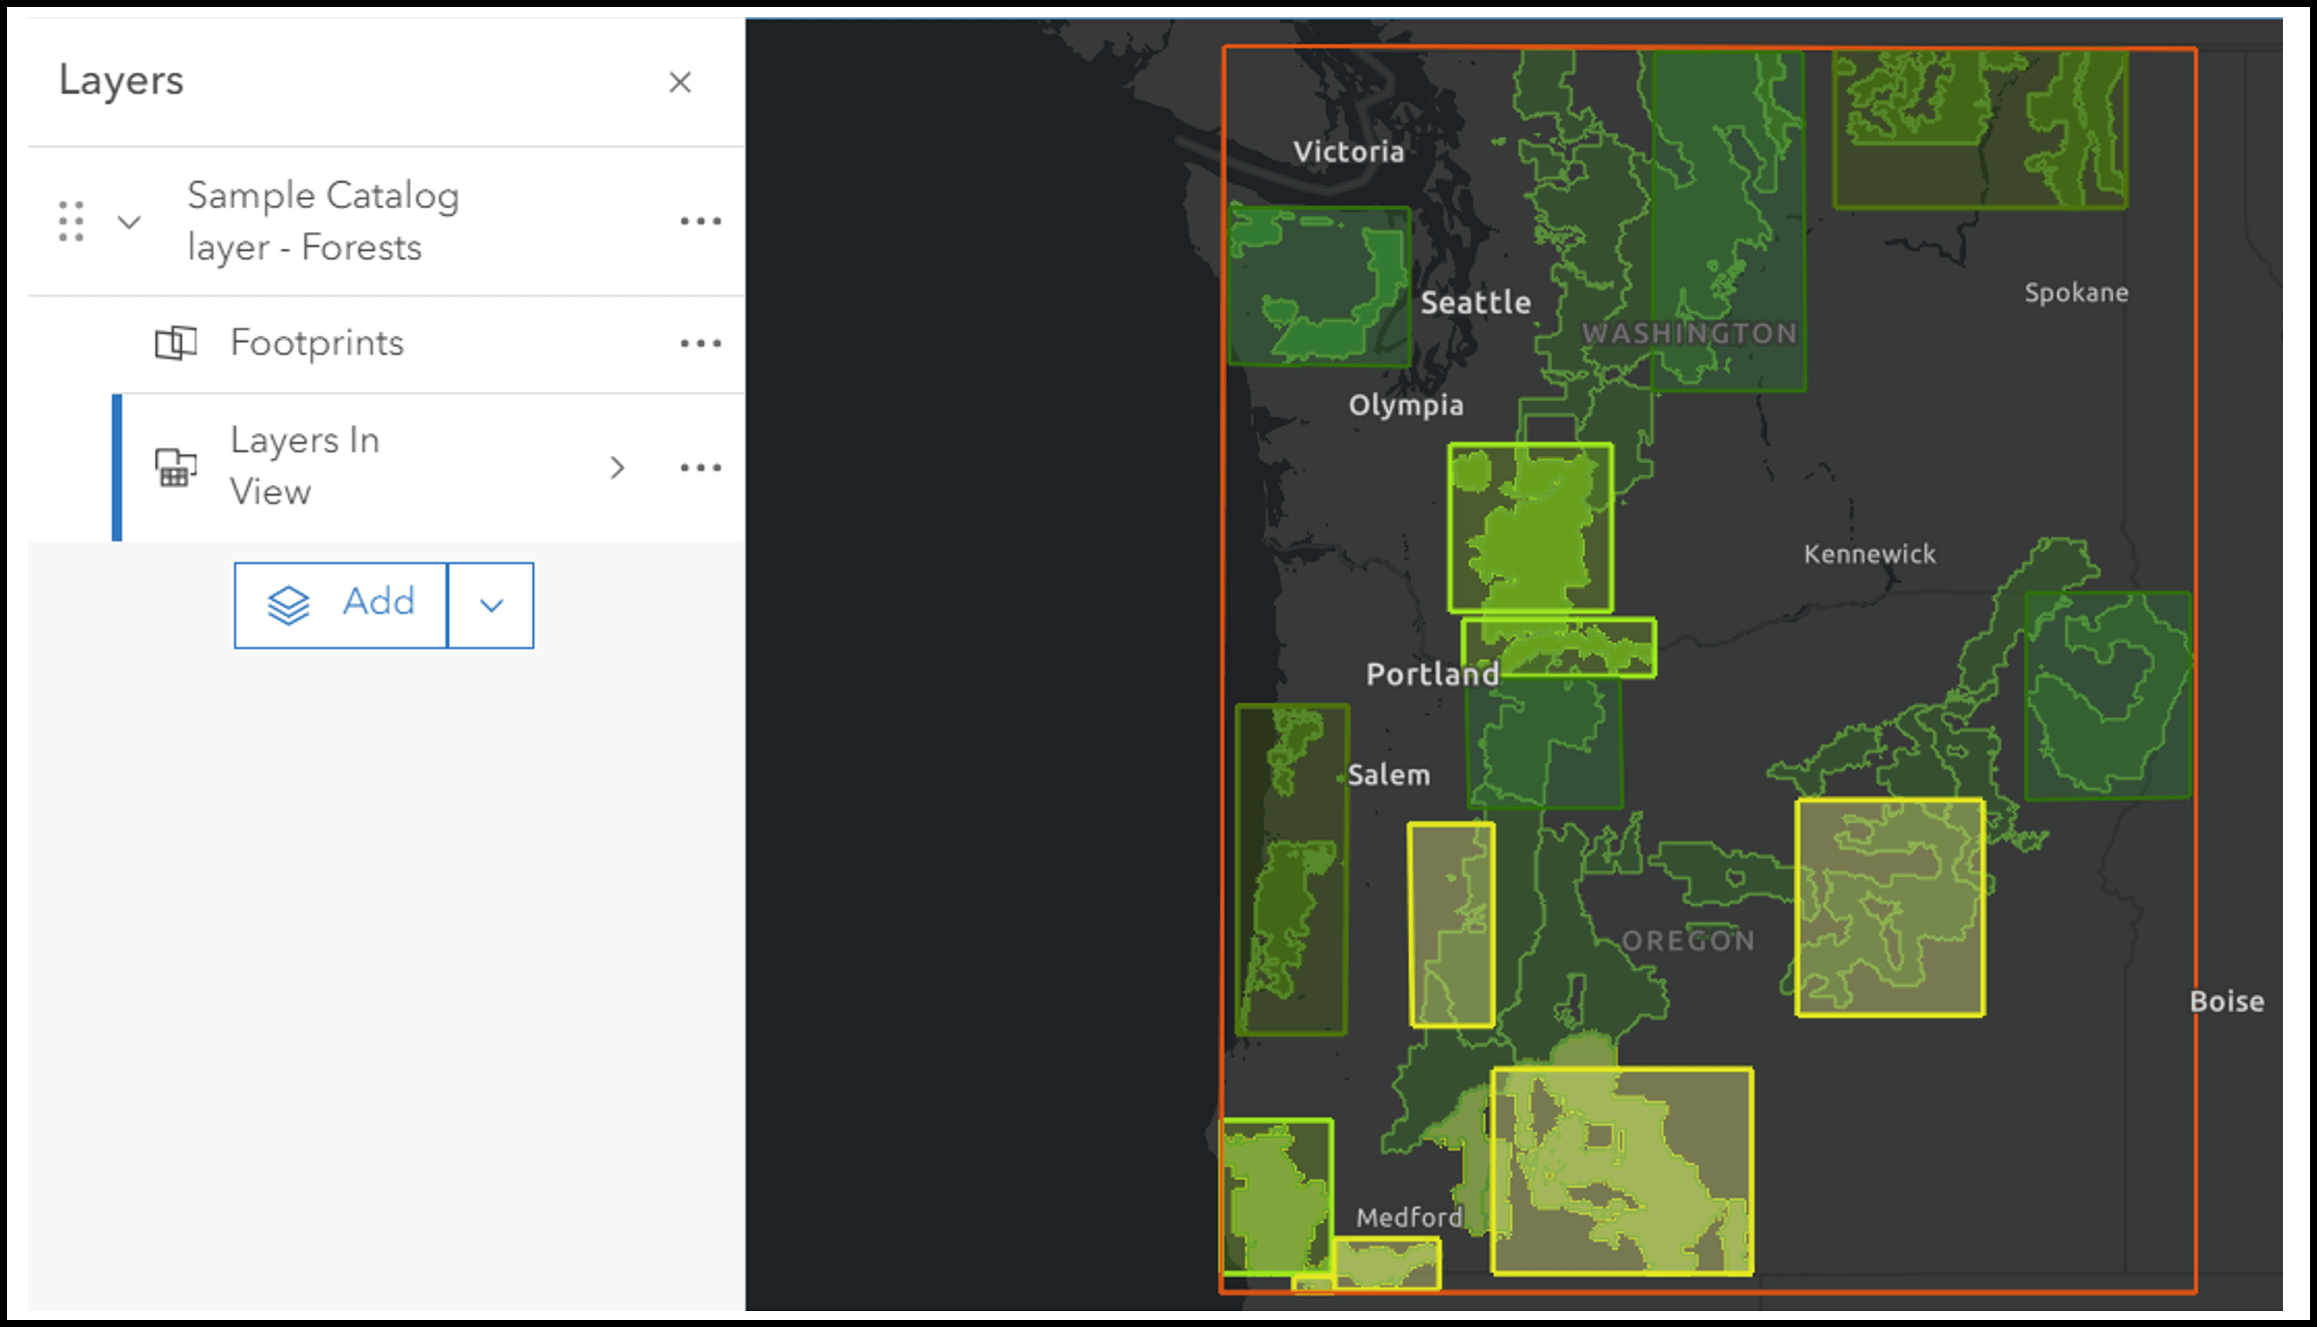
Task: Close the Layers panel
Action: click(680, 82)
